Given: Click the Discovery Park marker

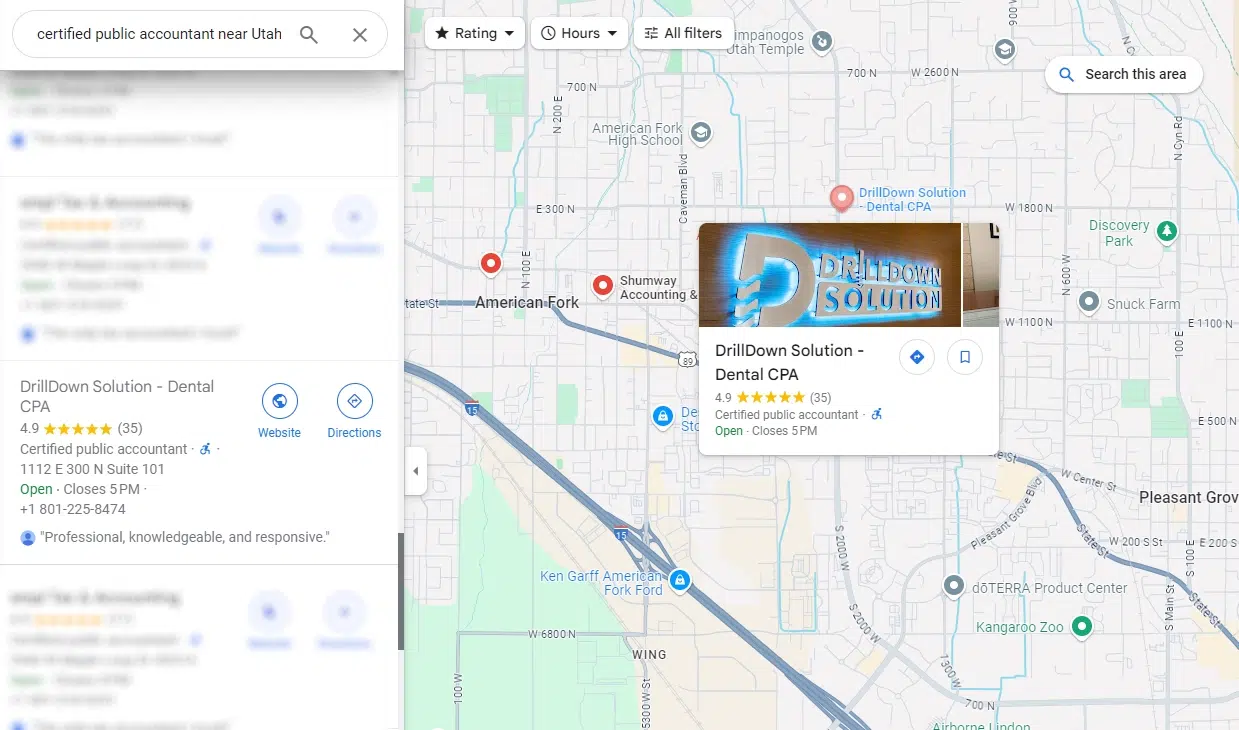Looking at the screenshot, I should pyautogui.click(x=1166, y=231).
